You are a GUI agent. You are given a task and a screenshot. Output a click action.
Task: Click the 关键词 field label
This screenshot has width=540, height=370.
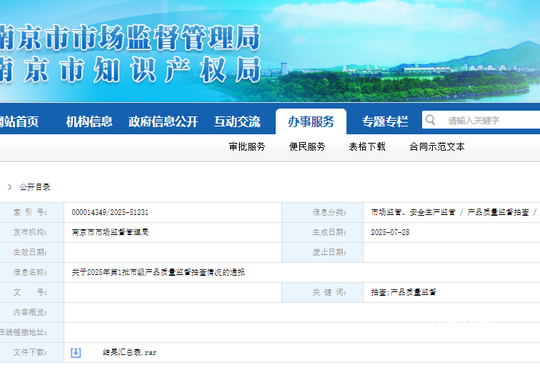(329, 292)
